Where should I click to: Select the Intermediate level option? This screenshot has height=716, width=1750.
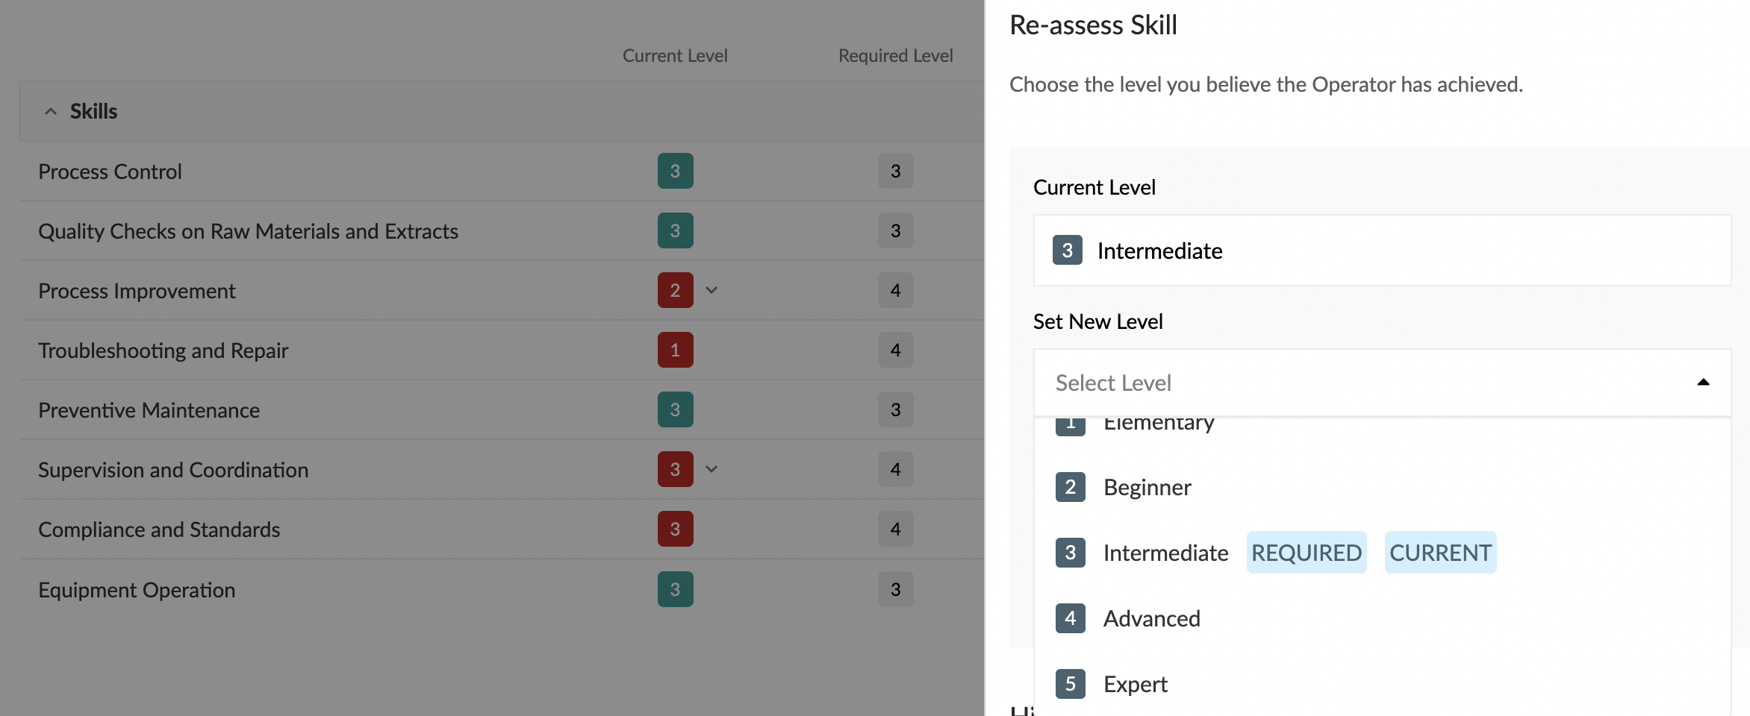(x=1165, y=553)
